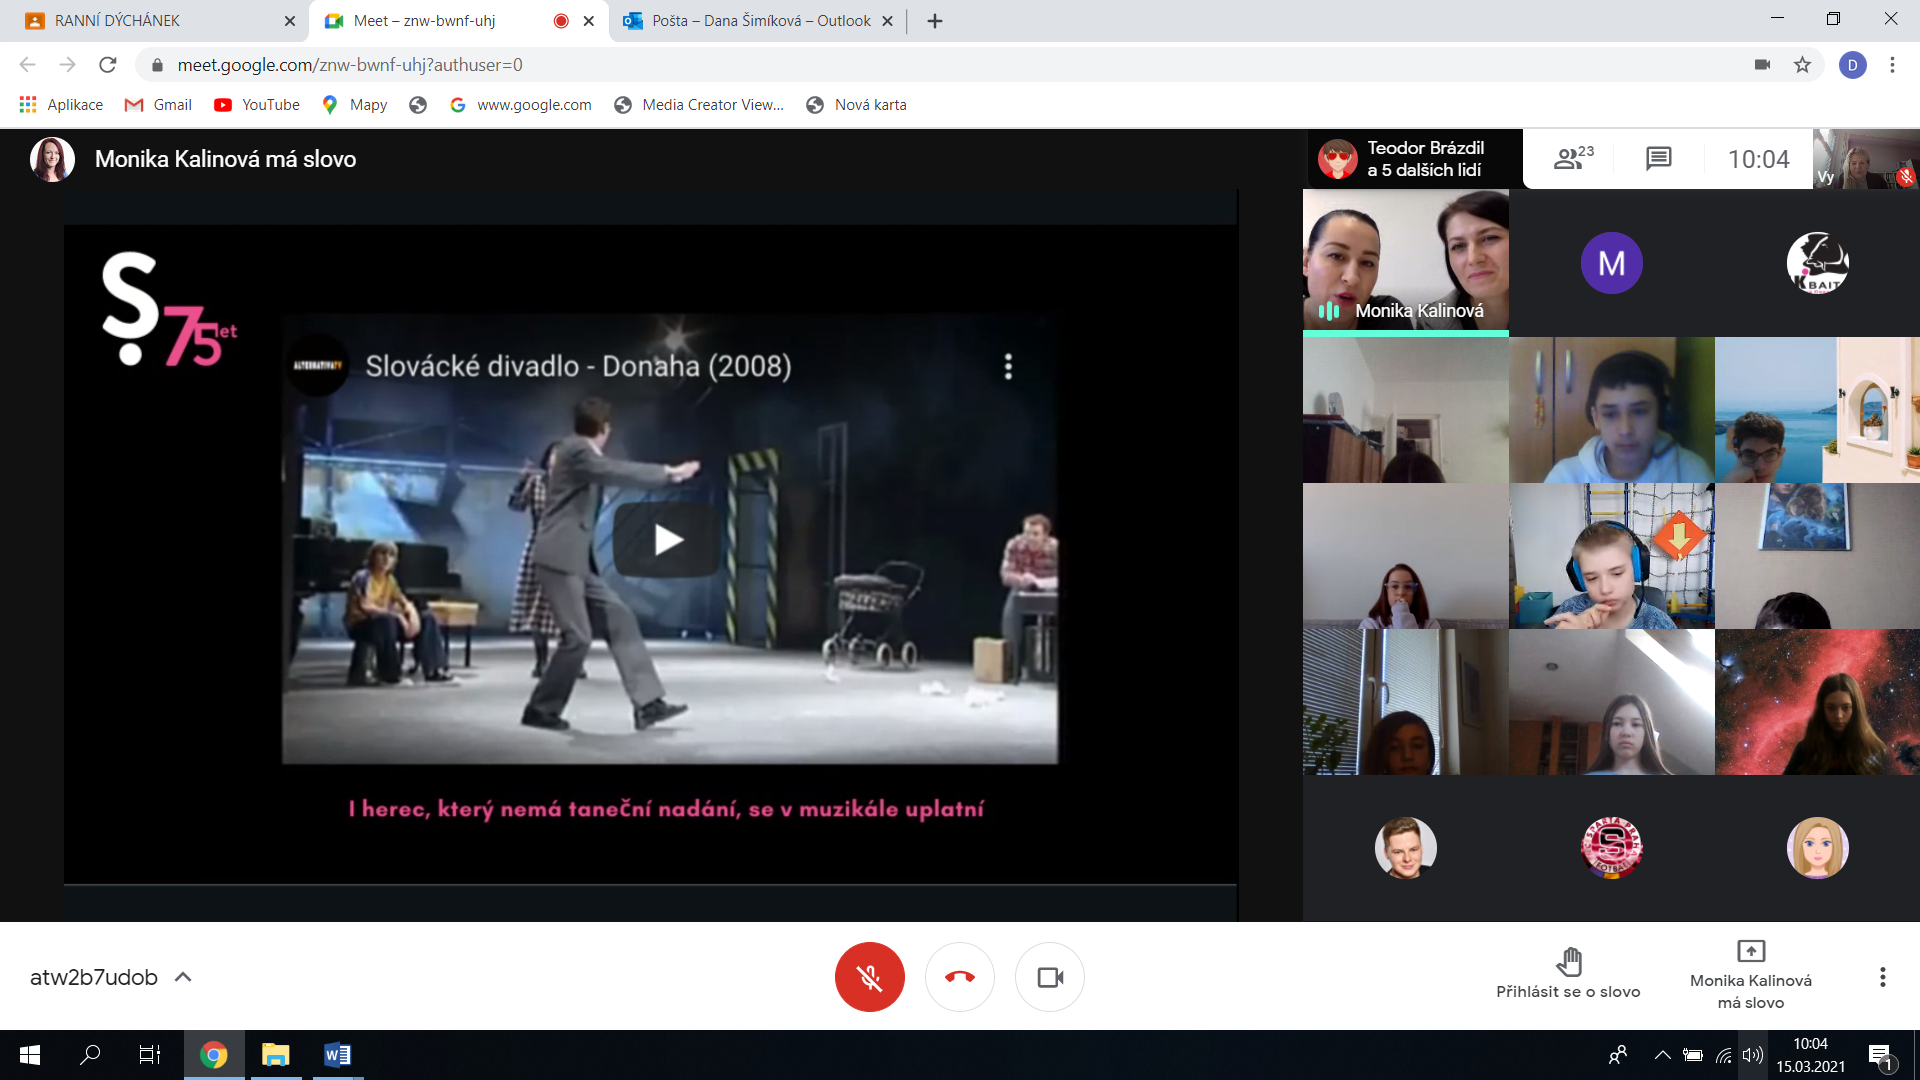Click the video channel avatar icon
Viewport: 1920px width, 1080px height.
click(318, 365)
